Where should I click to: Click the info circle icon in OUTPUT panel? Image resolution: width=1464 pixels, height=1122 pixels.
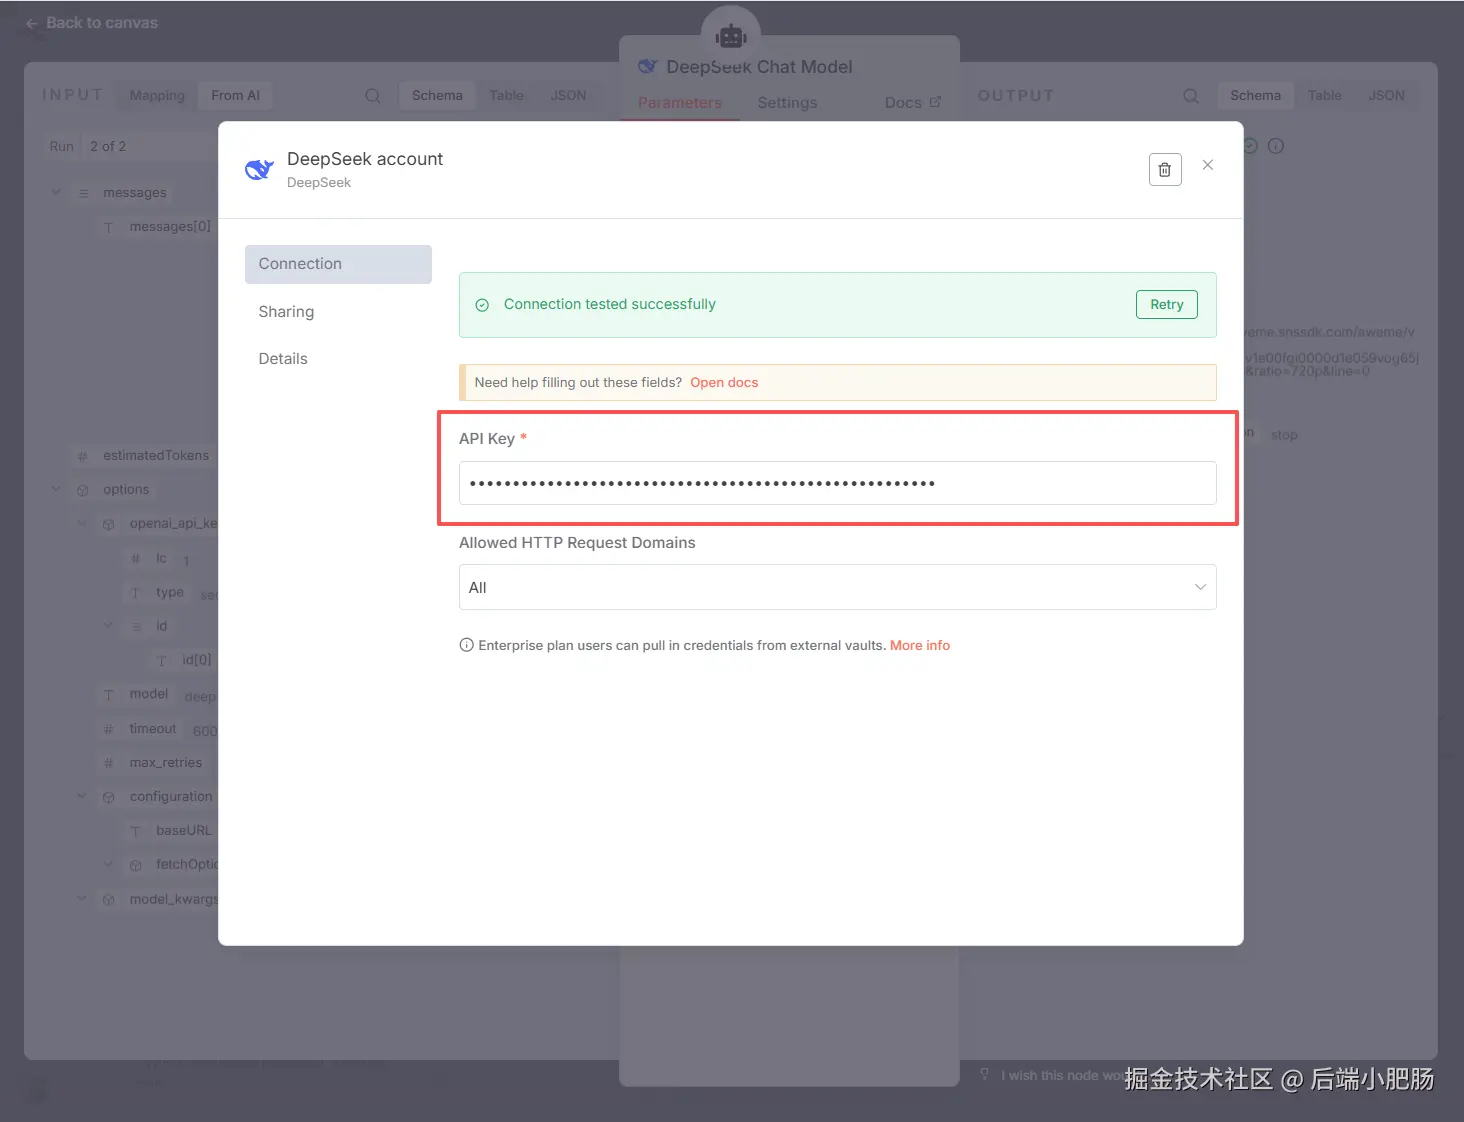coord(1276,146)
